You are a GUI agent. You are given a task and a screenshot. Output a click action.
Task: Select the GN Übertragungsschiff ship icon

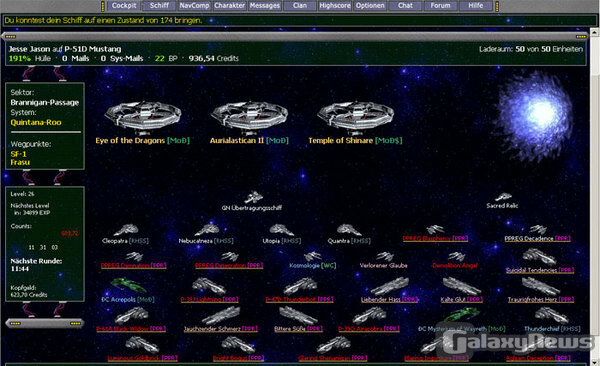[x=253, y=198]
